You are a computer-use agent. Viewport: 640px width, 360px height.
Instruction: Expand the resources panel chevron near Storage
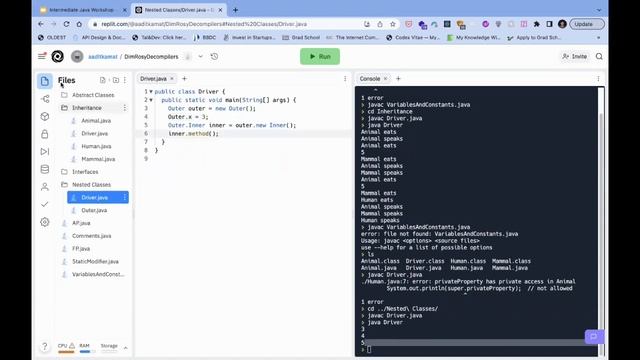pyautogui.click(x=126, y=348)
